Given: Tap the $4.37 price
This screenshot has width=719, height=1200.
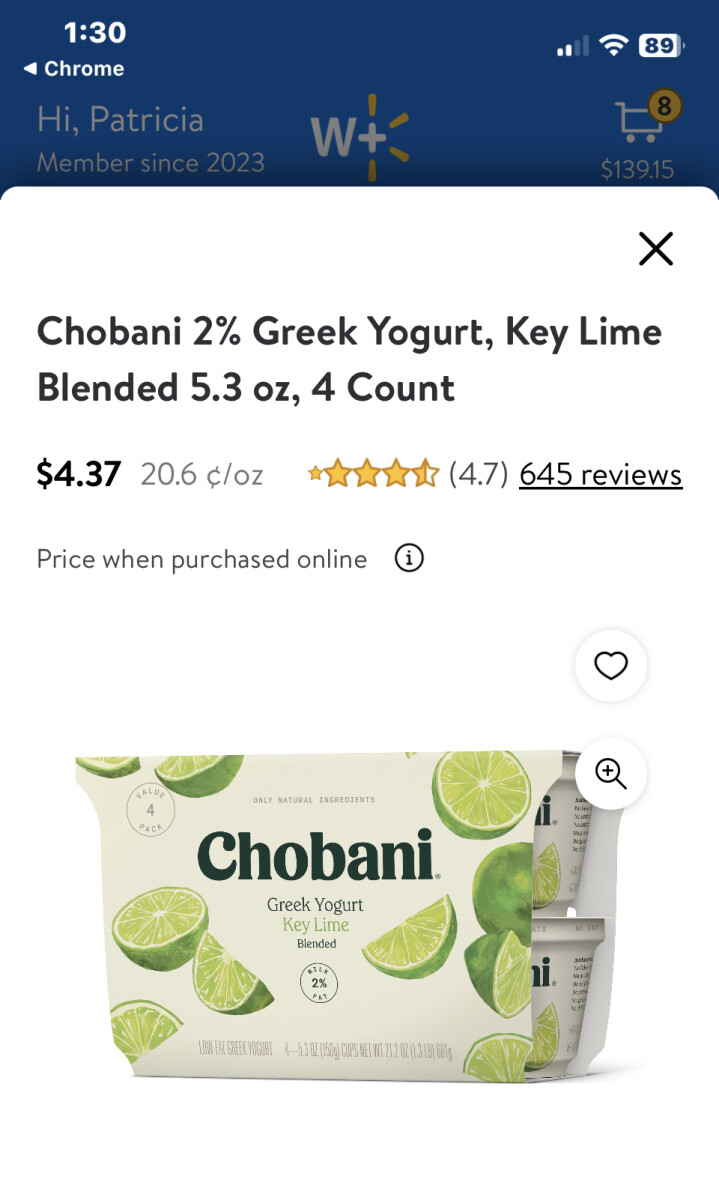Looking at the screenshot, I should point(79,473).
